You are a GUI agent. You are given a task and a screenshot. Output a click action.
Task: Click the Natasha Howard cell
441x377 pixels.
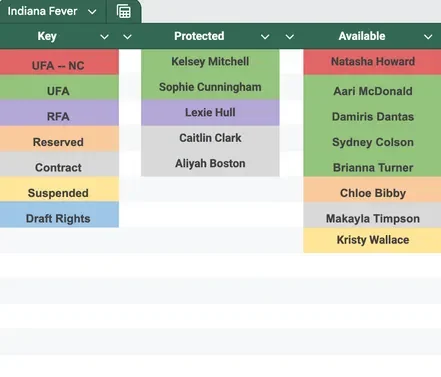coord(372,62)
